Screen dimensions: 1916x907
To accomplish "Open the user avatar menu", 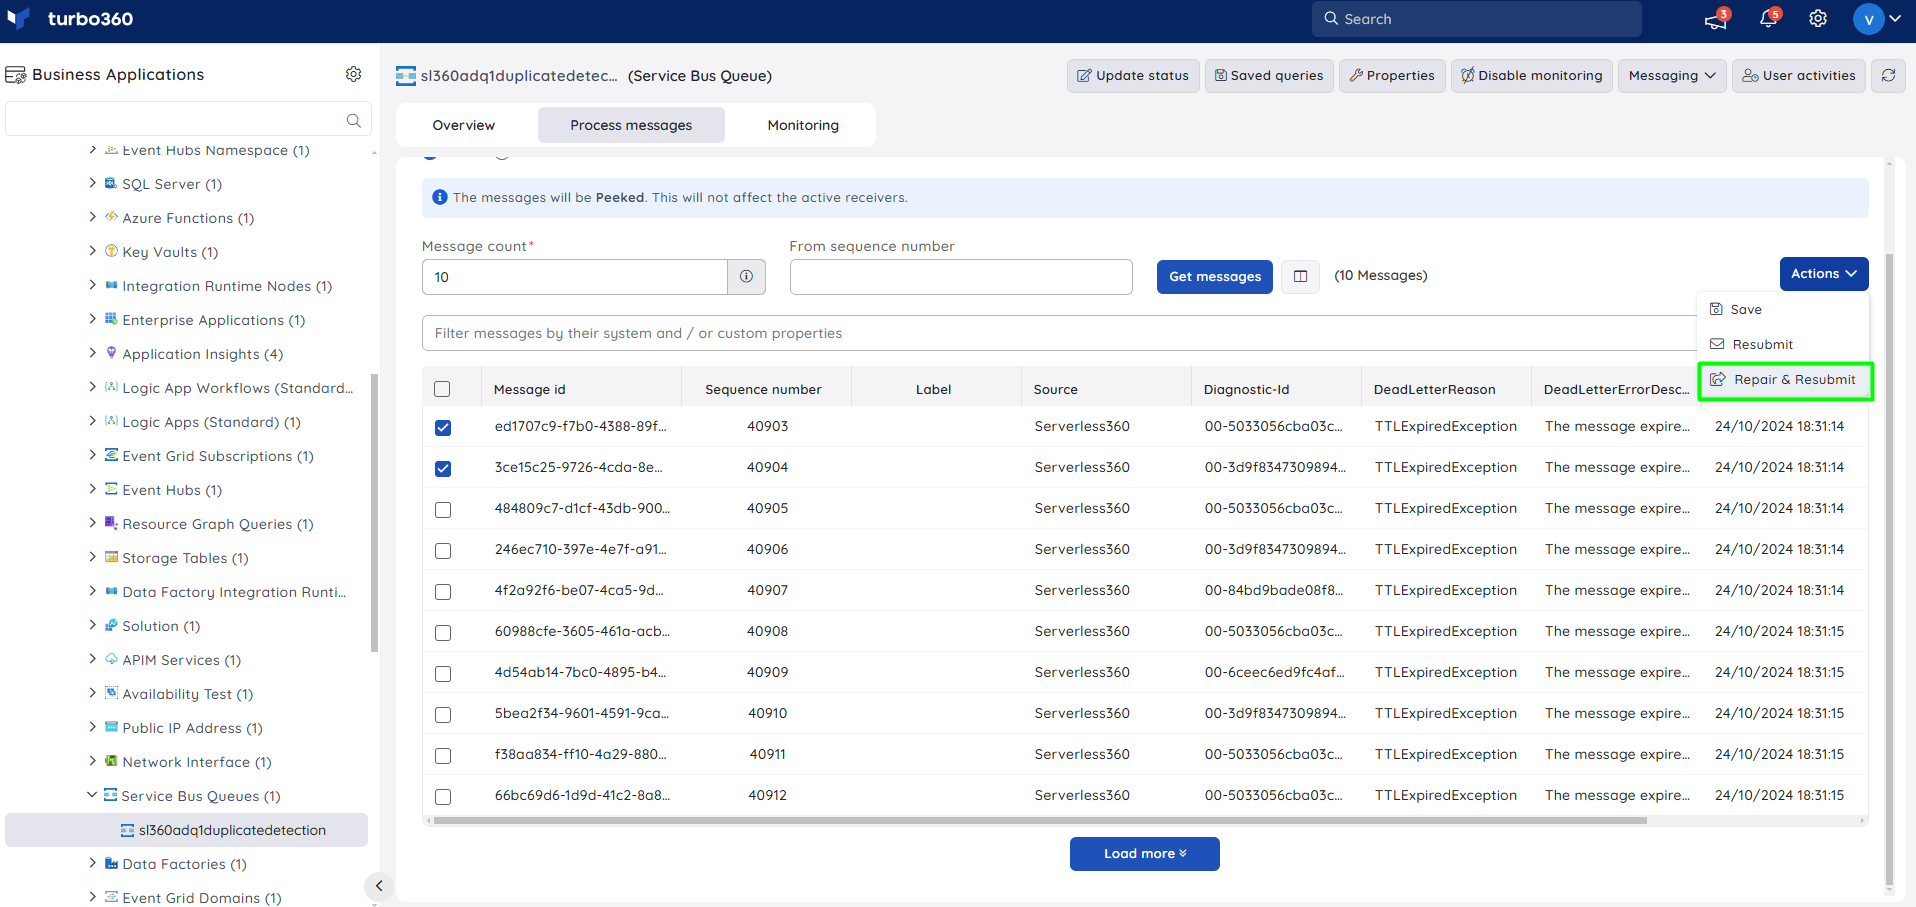I will (1877, 19).
